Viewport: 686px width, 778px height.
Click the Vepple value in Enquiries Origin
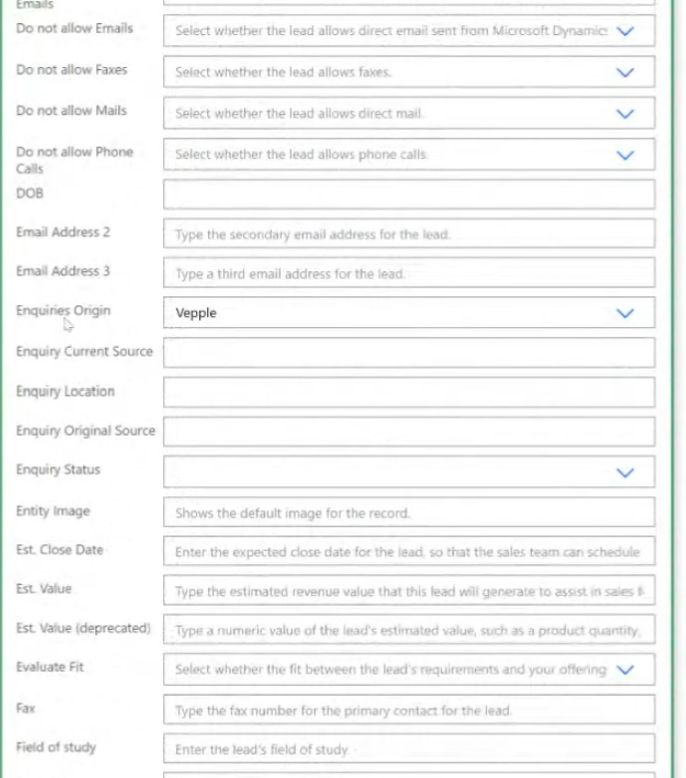(x=196, y=313)
